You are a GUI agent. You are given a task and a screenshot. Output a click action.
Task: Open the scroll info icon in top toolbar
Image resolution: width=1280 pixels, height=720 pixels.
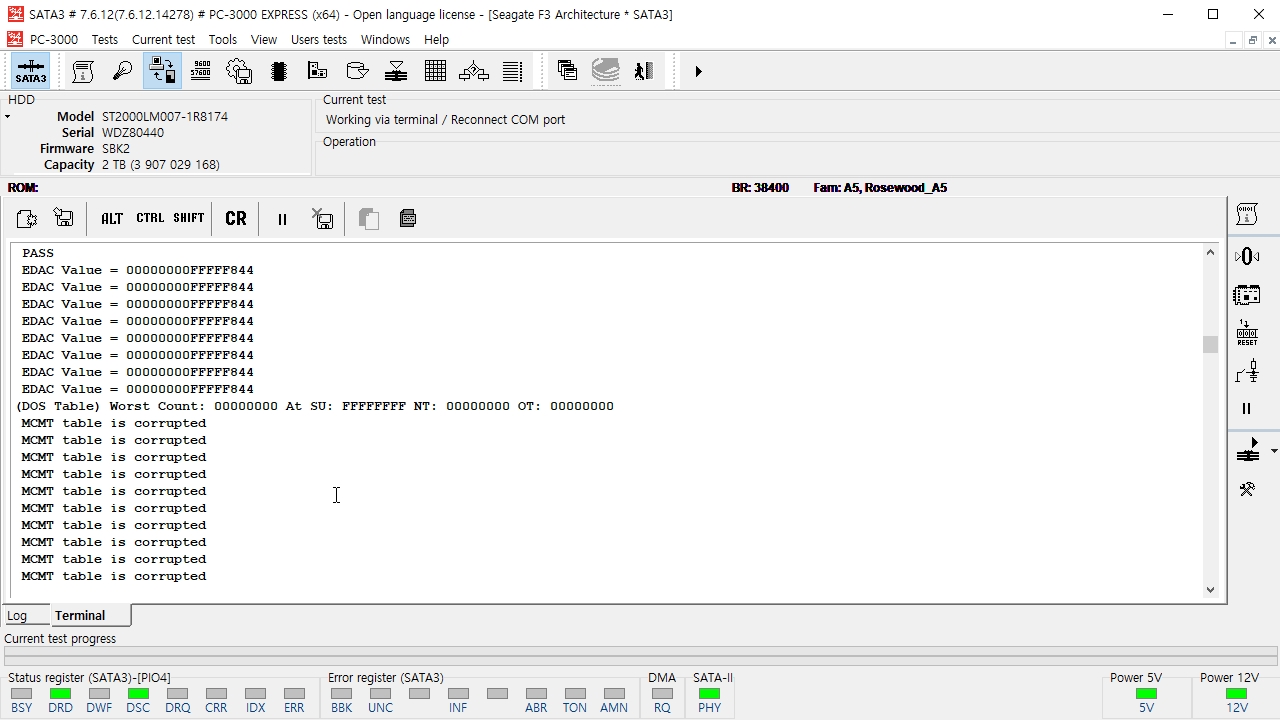click(83, 71)
